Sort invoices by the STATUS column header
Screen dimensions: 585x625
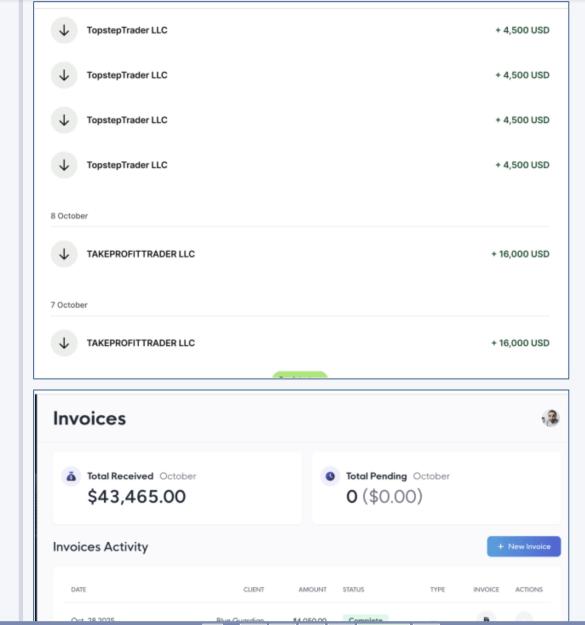[353, 590]
